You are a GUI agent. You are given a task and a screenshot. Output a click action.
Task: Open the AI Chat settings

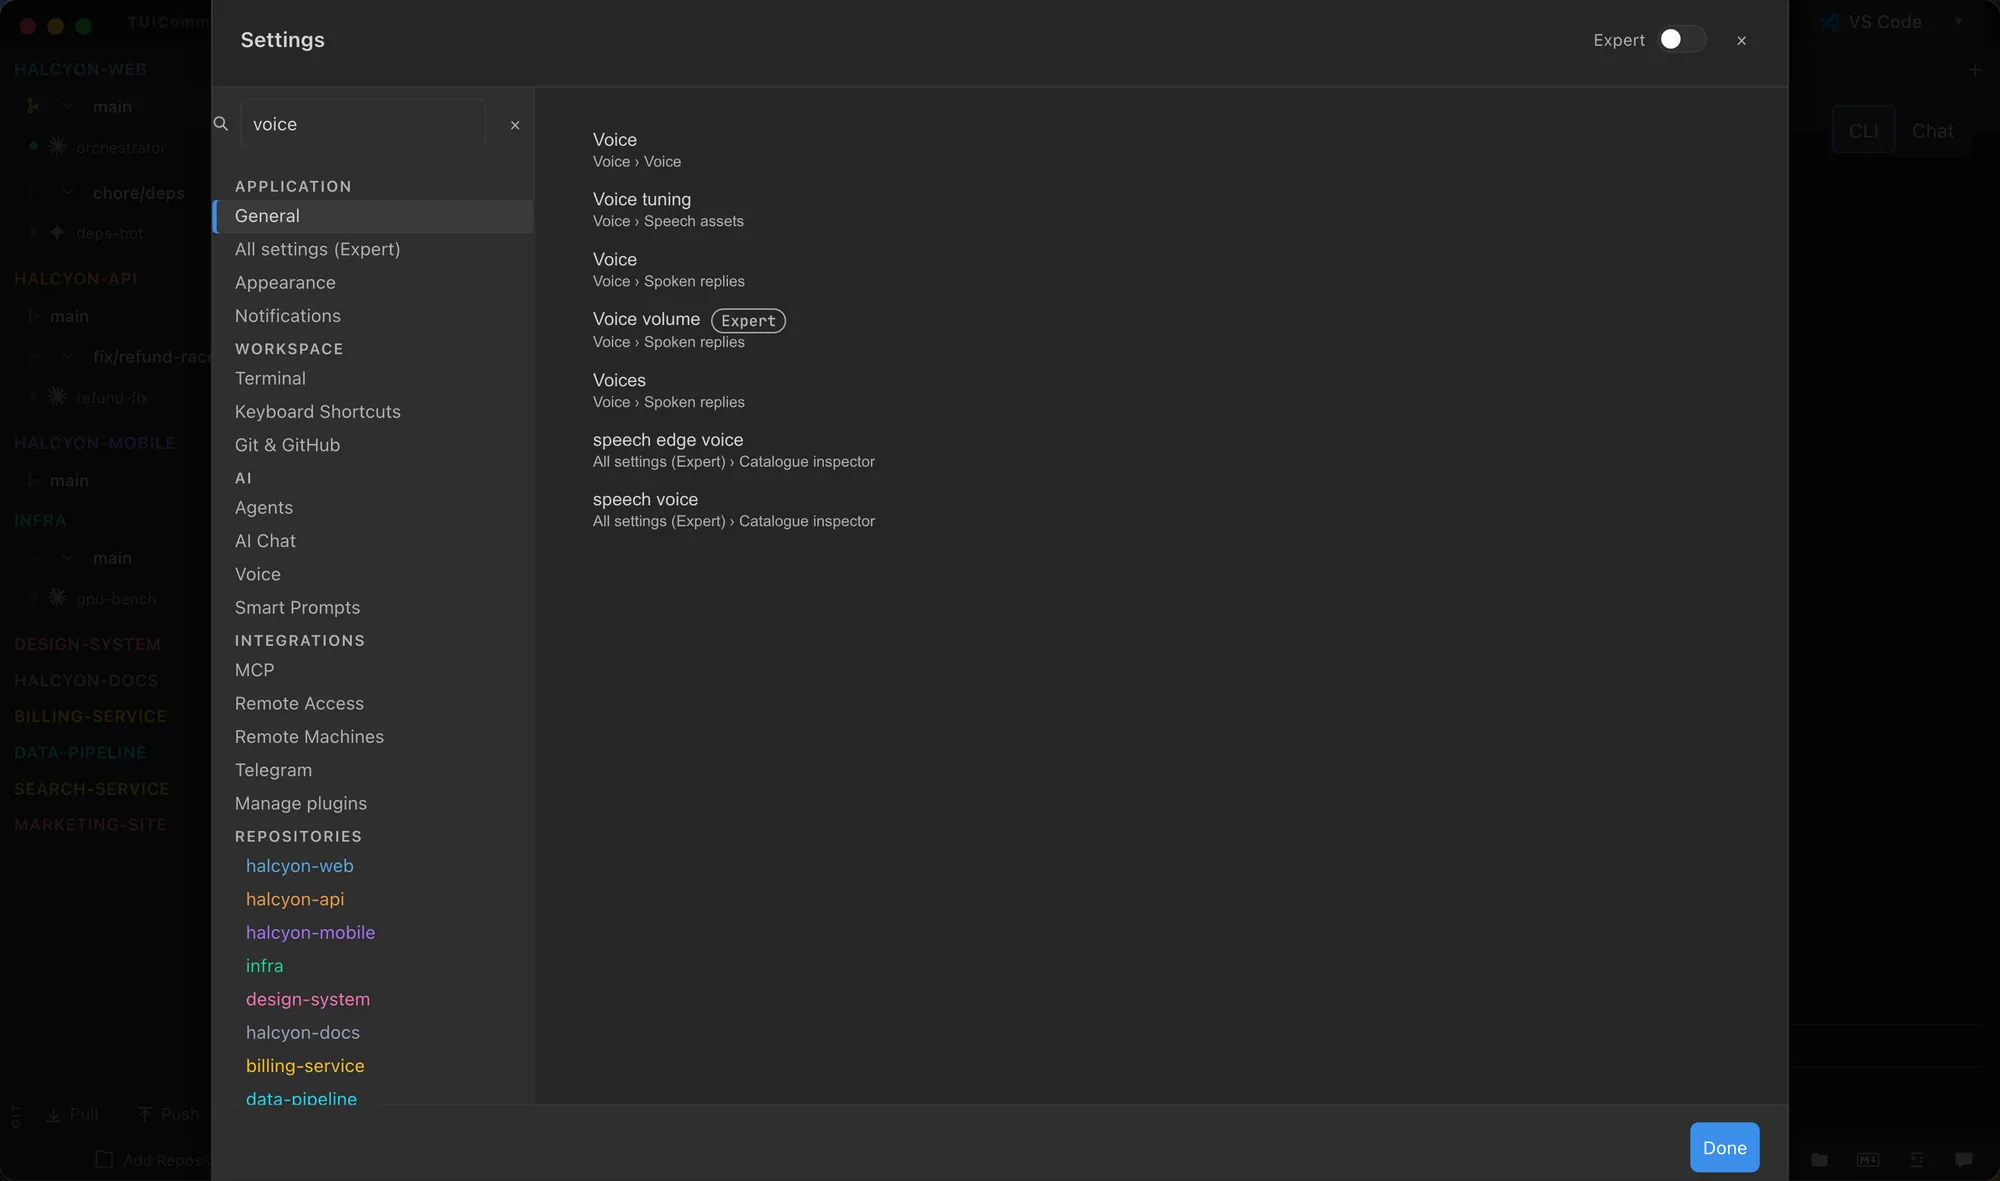pos(373,541)
